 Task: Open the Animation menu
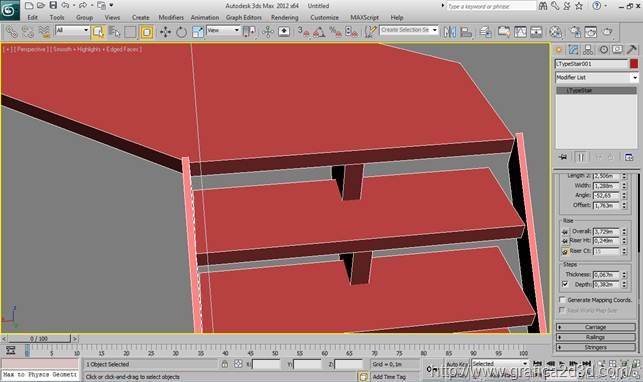tap(205, 18)
